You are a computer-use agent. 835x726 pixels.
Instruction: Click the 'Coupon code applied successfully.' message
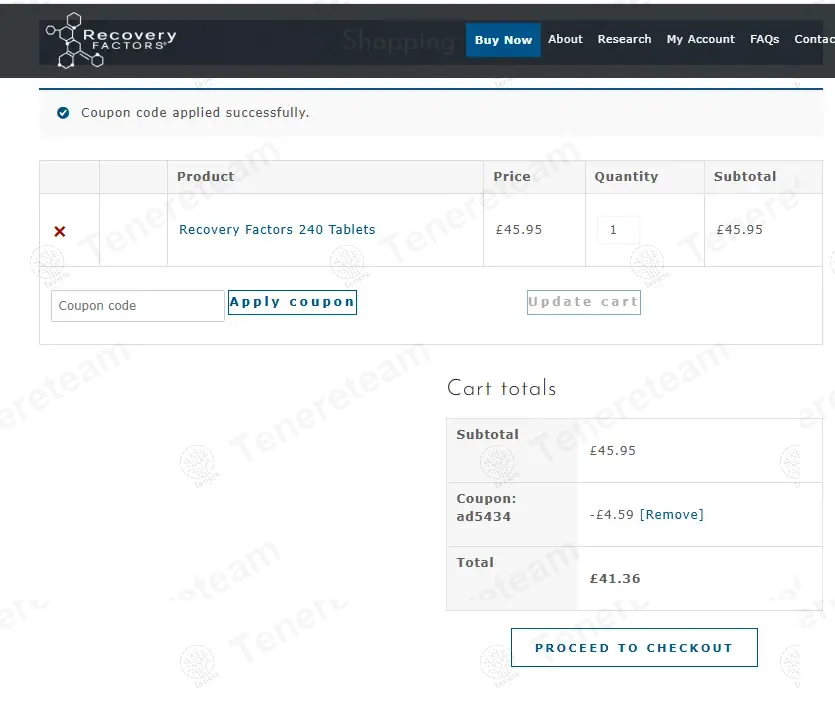(195, 113)
